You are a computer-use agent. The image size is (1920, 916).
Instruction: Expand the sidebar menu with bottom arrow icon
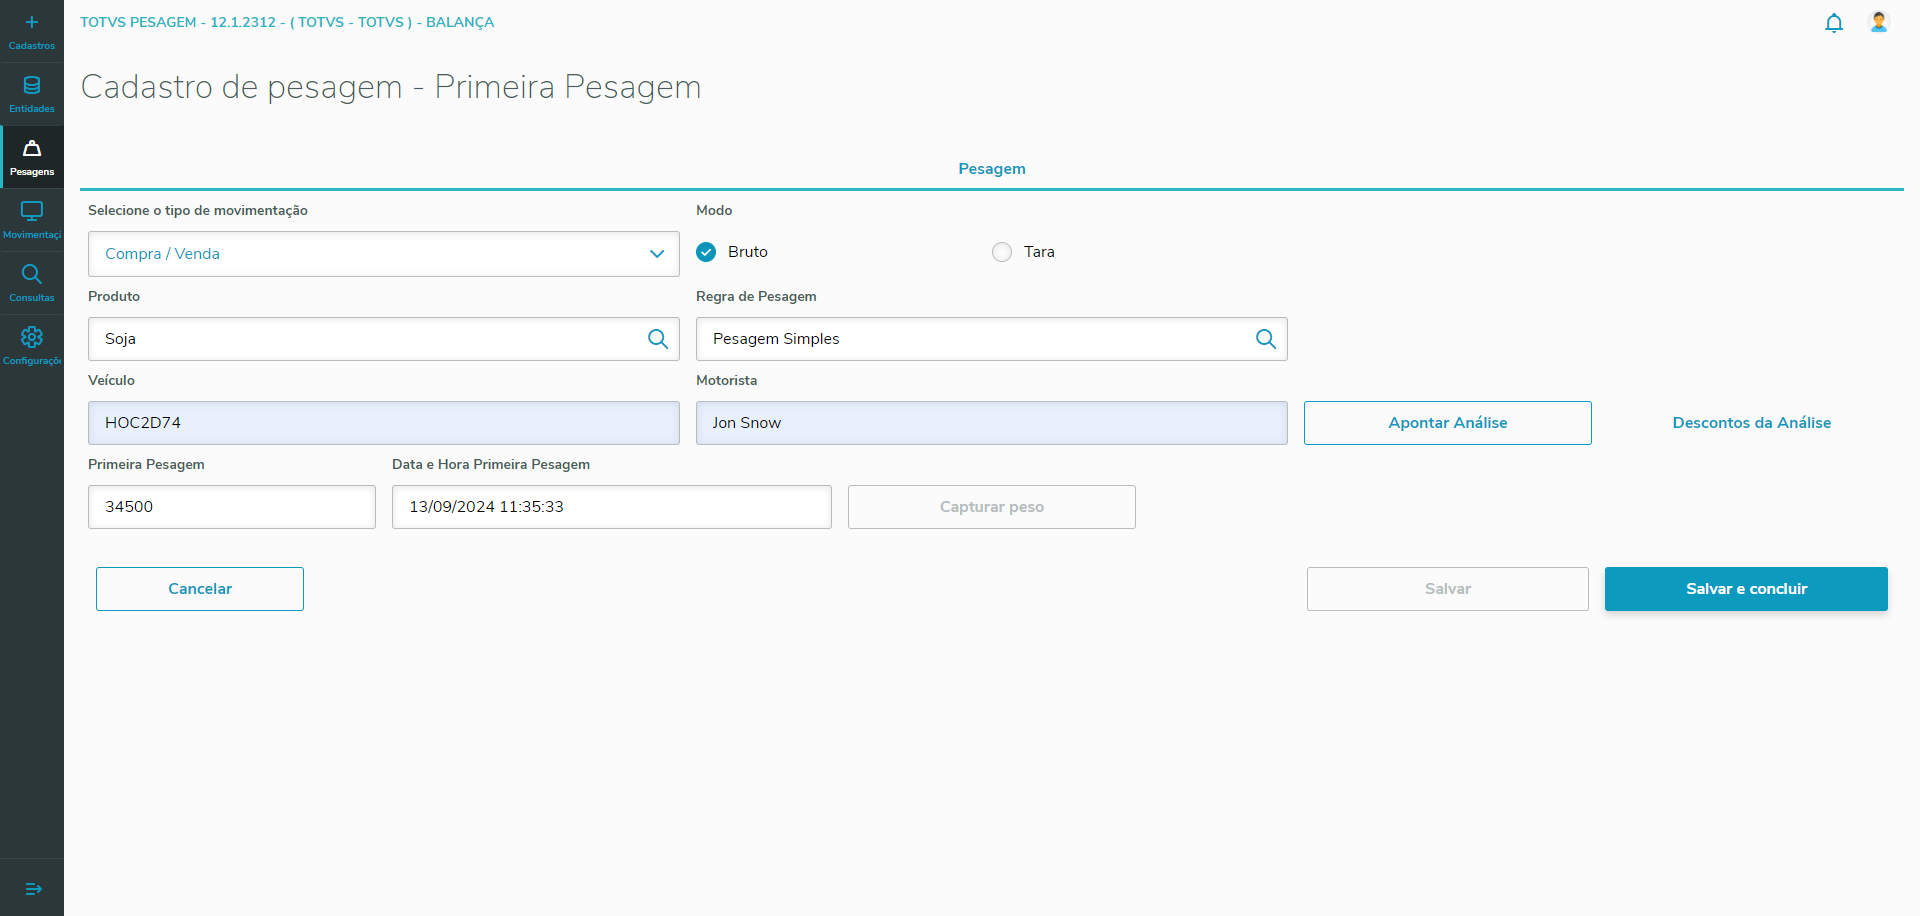click(33, 889)
